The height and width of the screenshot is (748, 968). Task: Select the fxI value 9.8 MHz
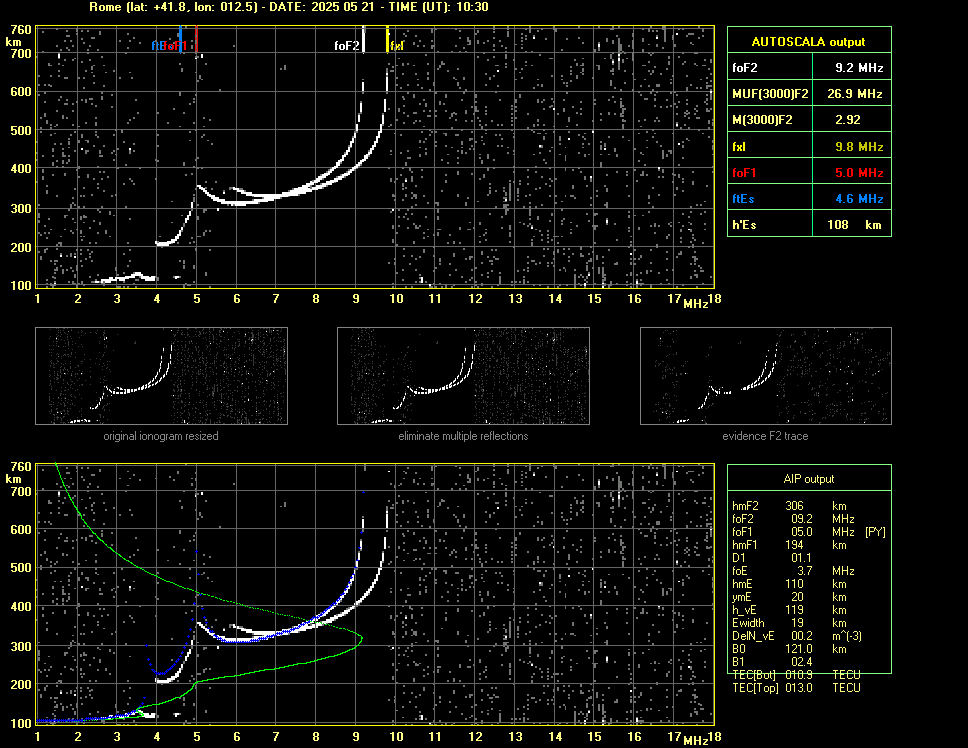[x=852, y=146]
